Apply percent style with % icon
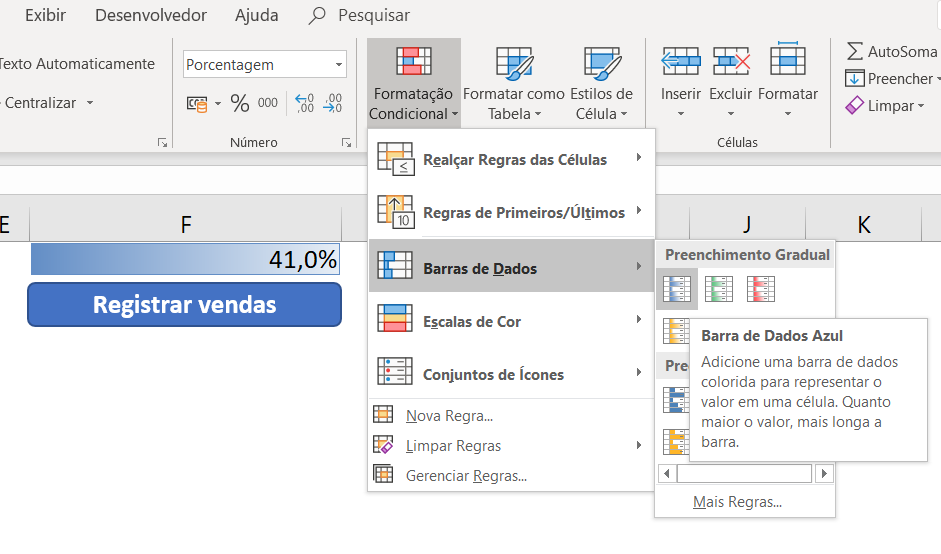This screenshot has width=941, height=554. [x=239, y=103]
